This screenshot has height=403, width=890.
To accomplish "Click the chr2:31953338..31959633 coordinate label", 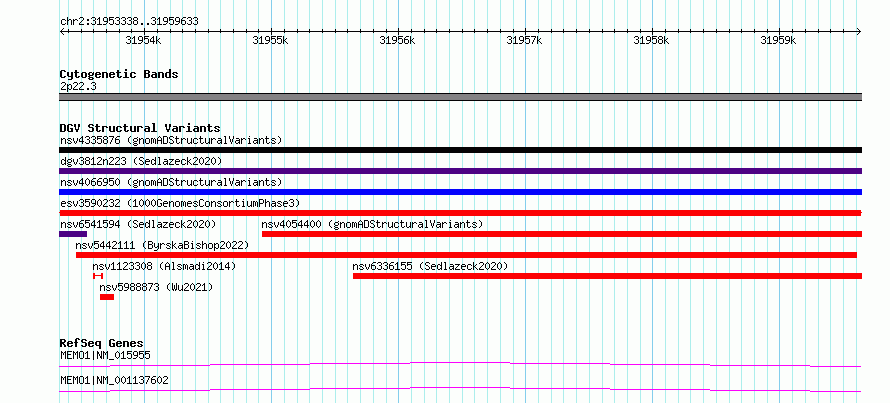I will (129, 22).
